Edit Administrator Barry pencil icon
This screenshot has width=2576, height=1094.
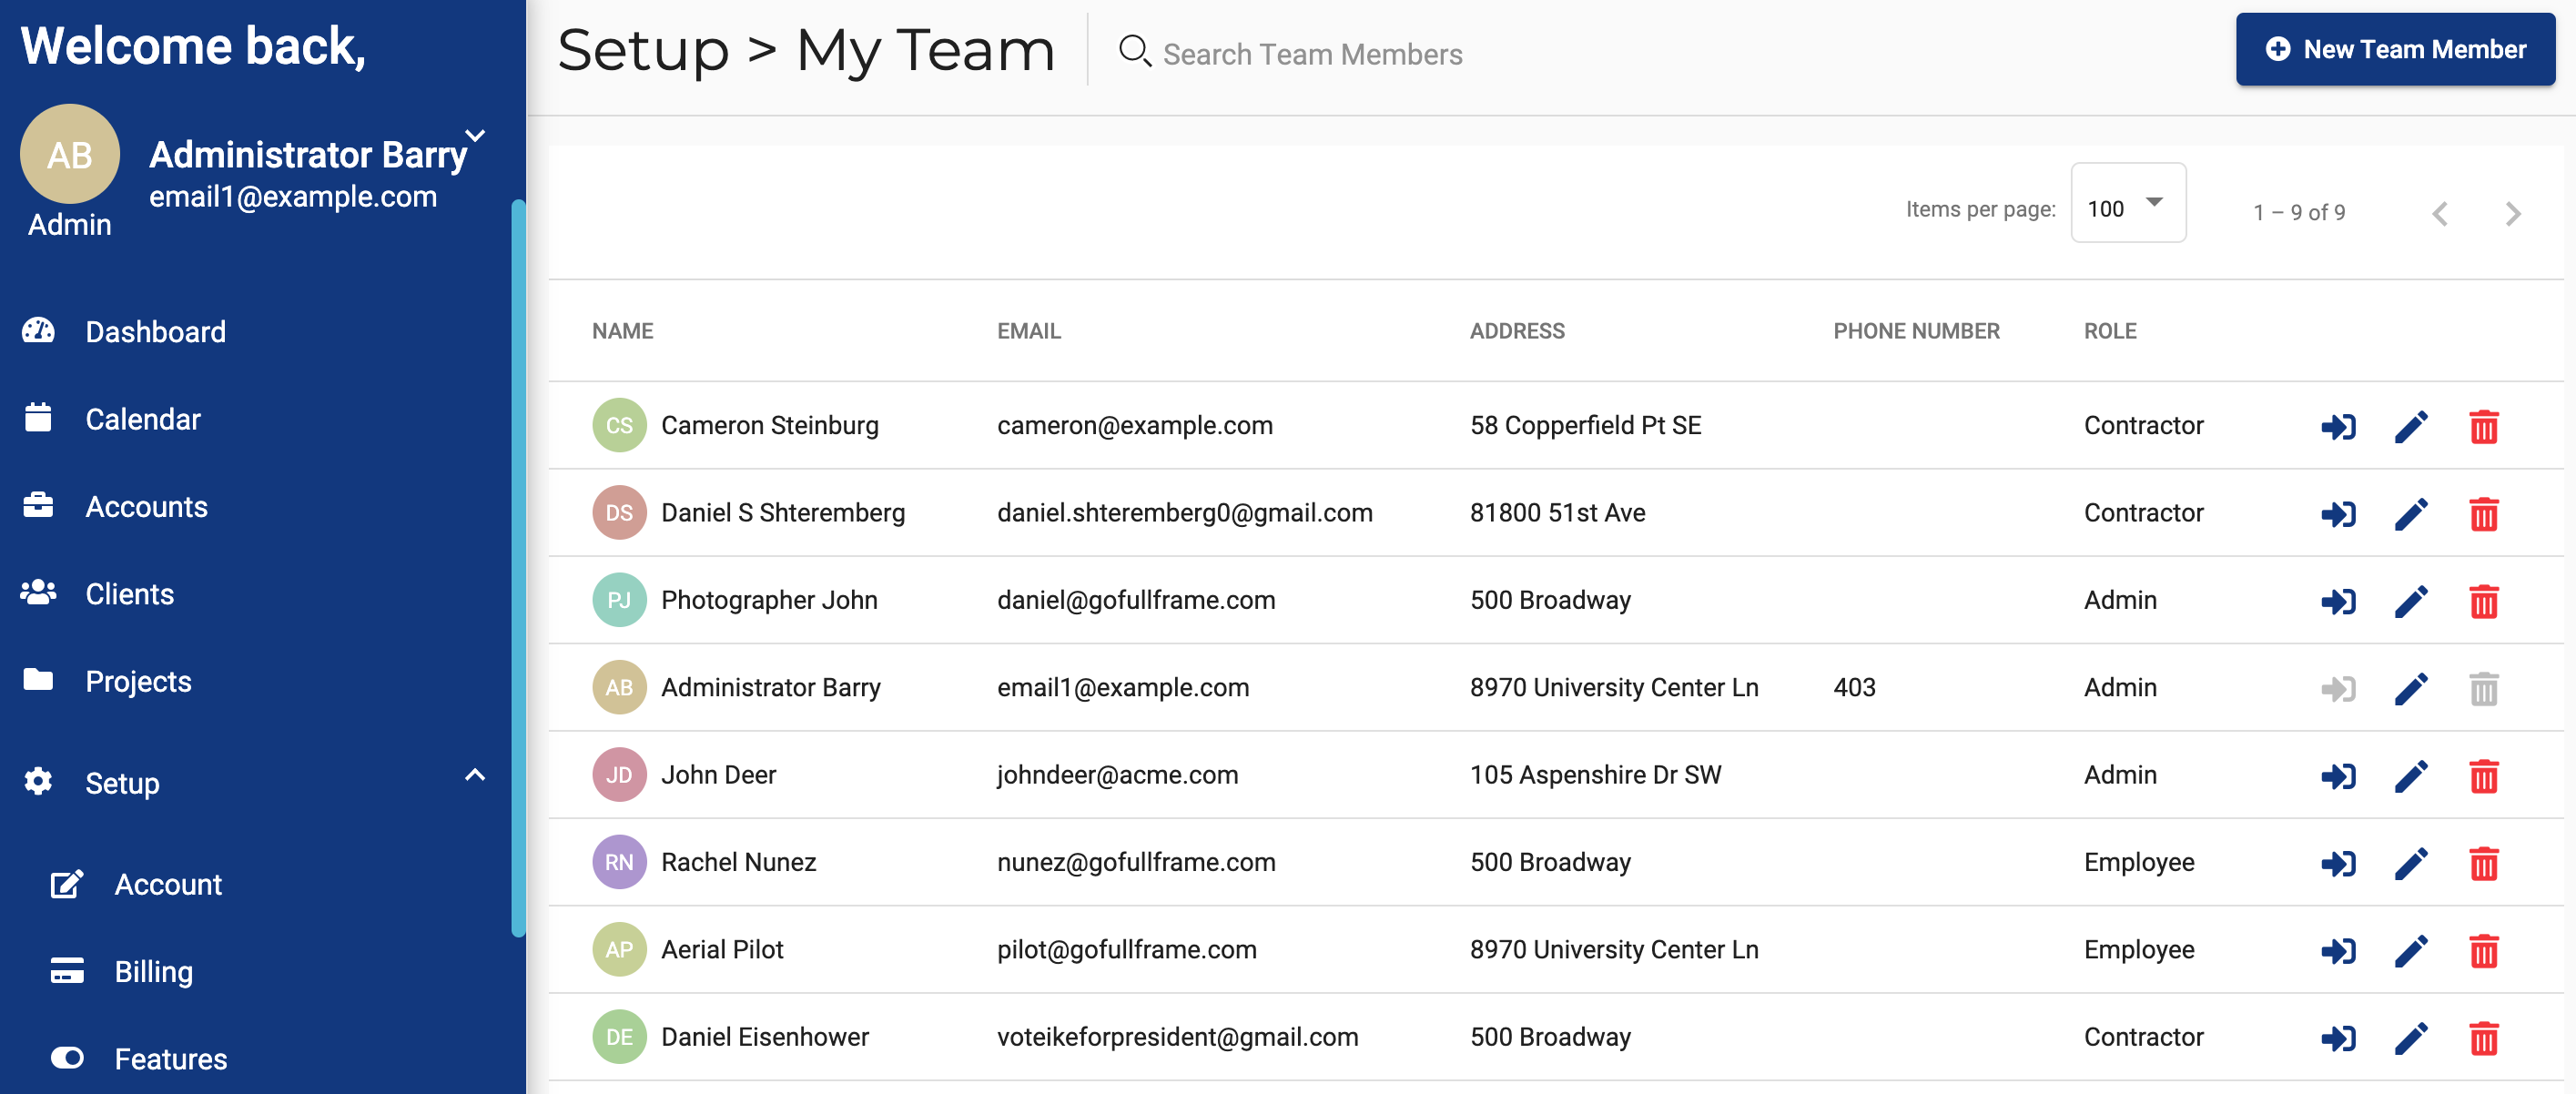[2411, 688]
